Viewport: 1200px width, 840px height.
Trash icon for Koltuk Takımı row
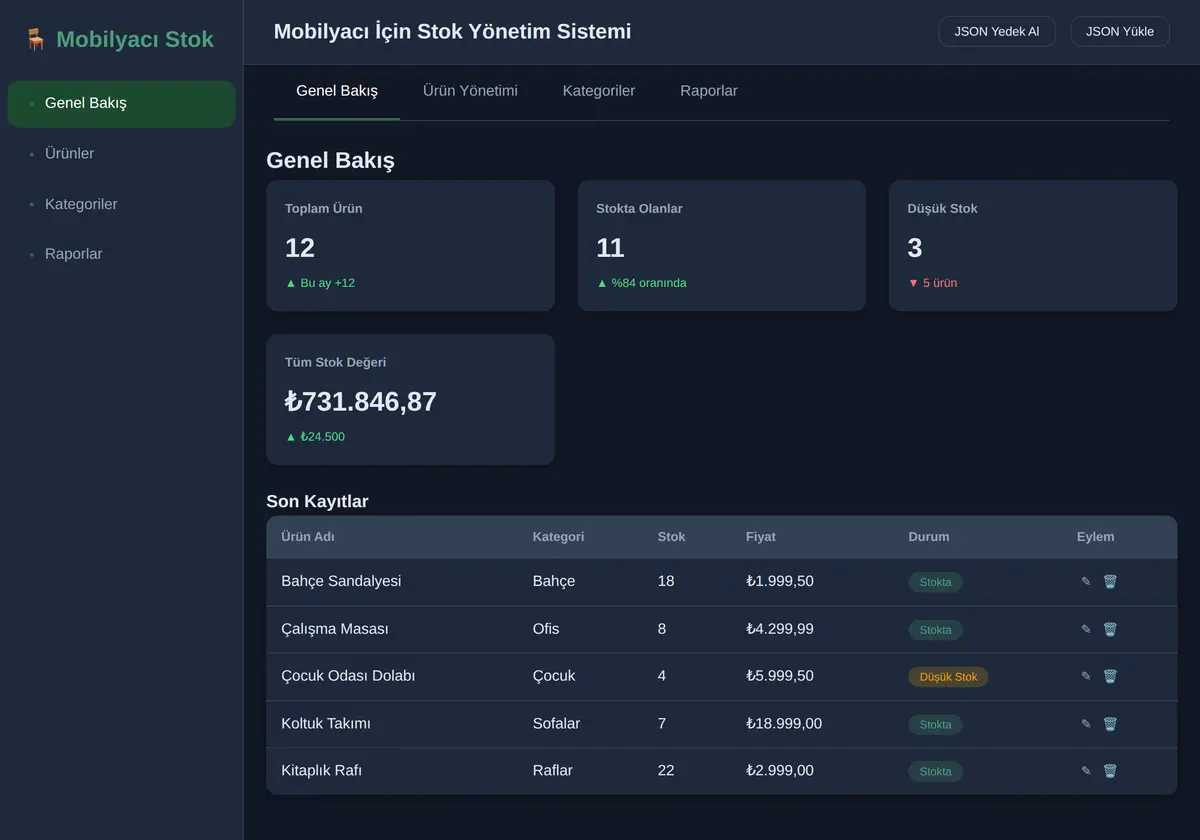[x=1110, y=724]
